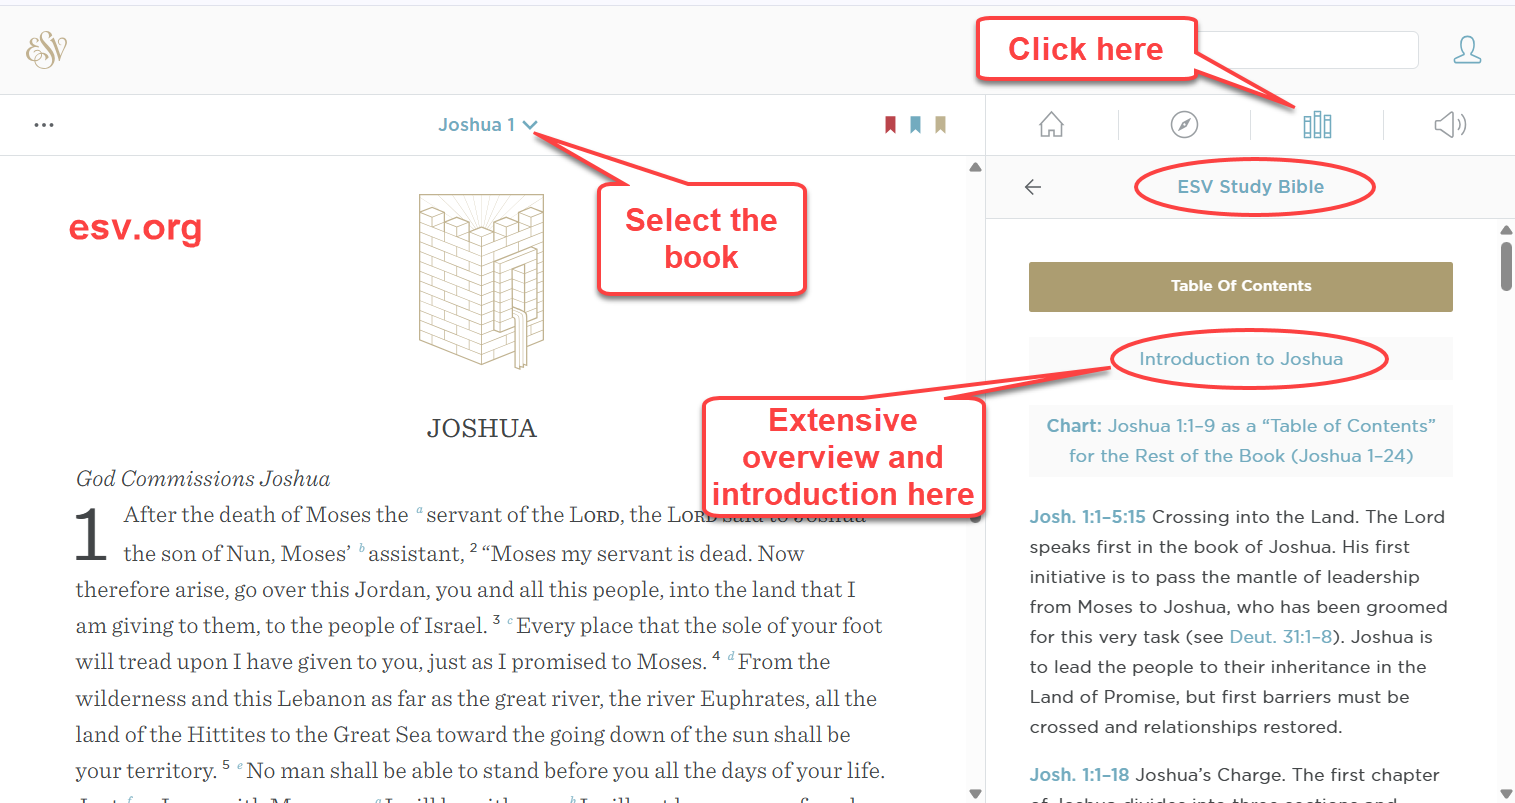Viewport: 1515px width, 803px height.
Task: Select the red bookmark ribbon
Action: [890, 125]
